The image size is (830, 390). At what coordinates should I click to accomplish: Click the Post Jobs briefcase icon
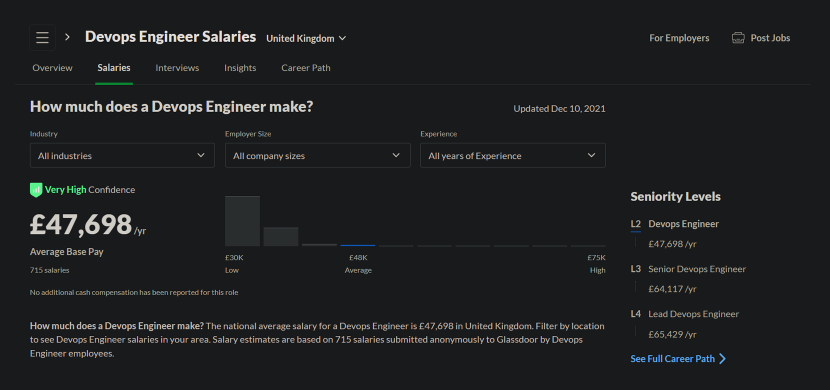(x=738, y=38)
